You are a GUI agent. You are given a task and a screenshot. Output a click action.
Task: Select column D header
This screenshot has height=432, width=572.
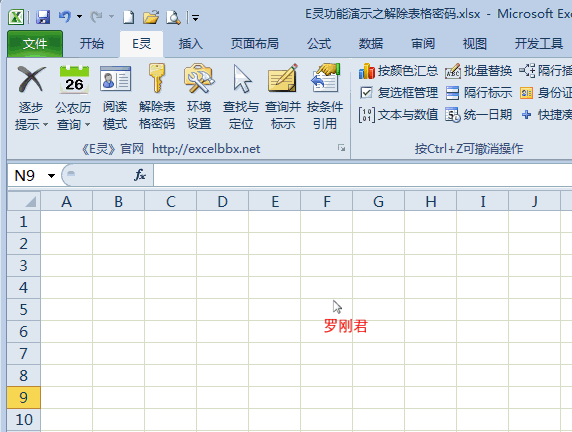[x=223, y=201]
